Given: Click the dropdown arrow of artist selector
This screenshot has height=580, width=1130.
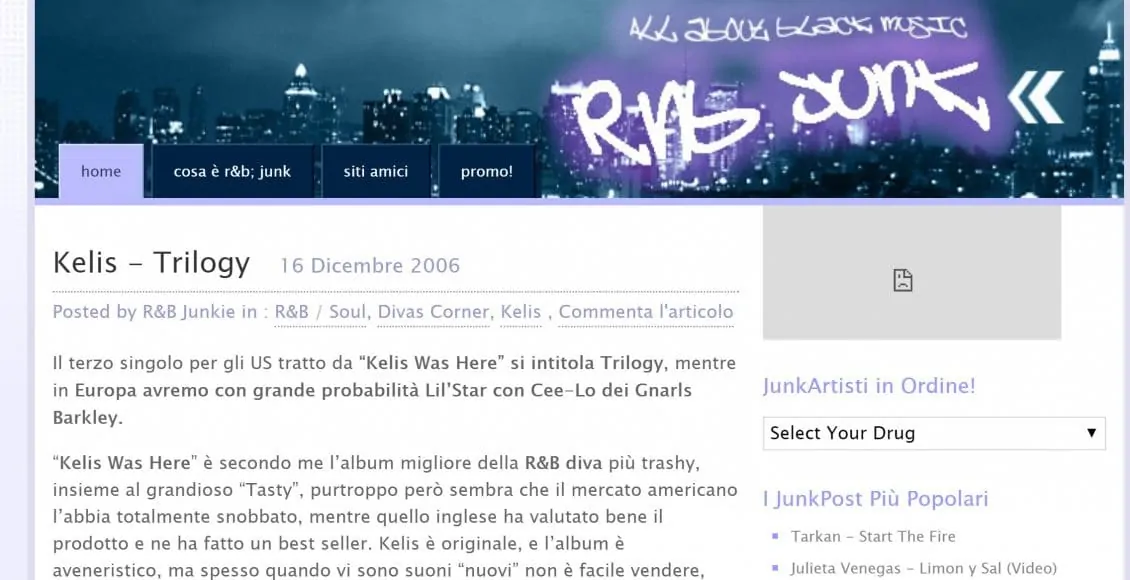Looking at the screenshot, I should tap(1091, 433).
